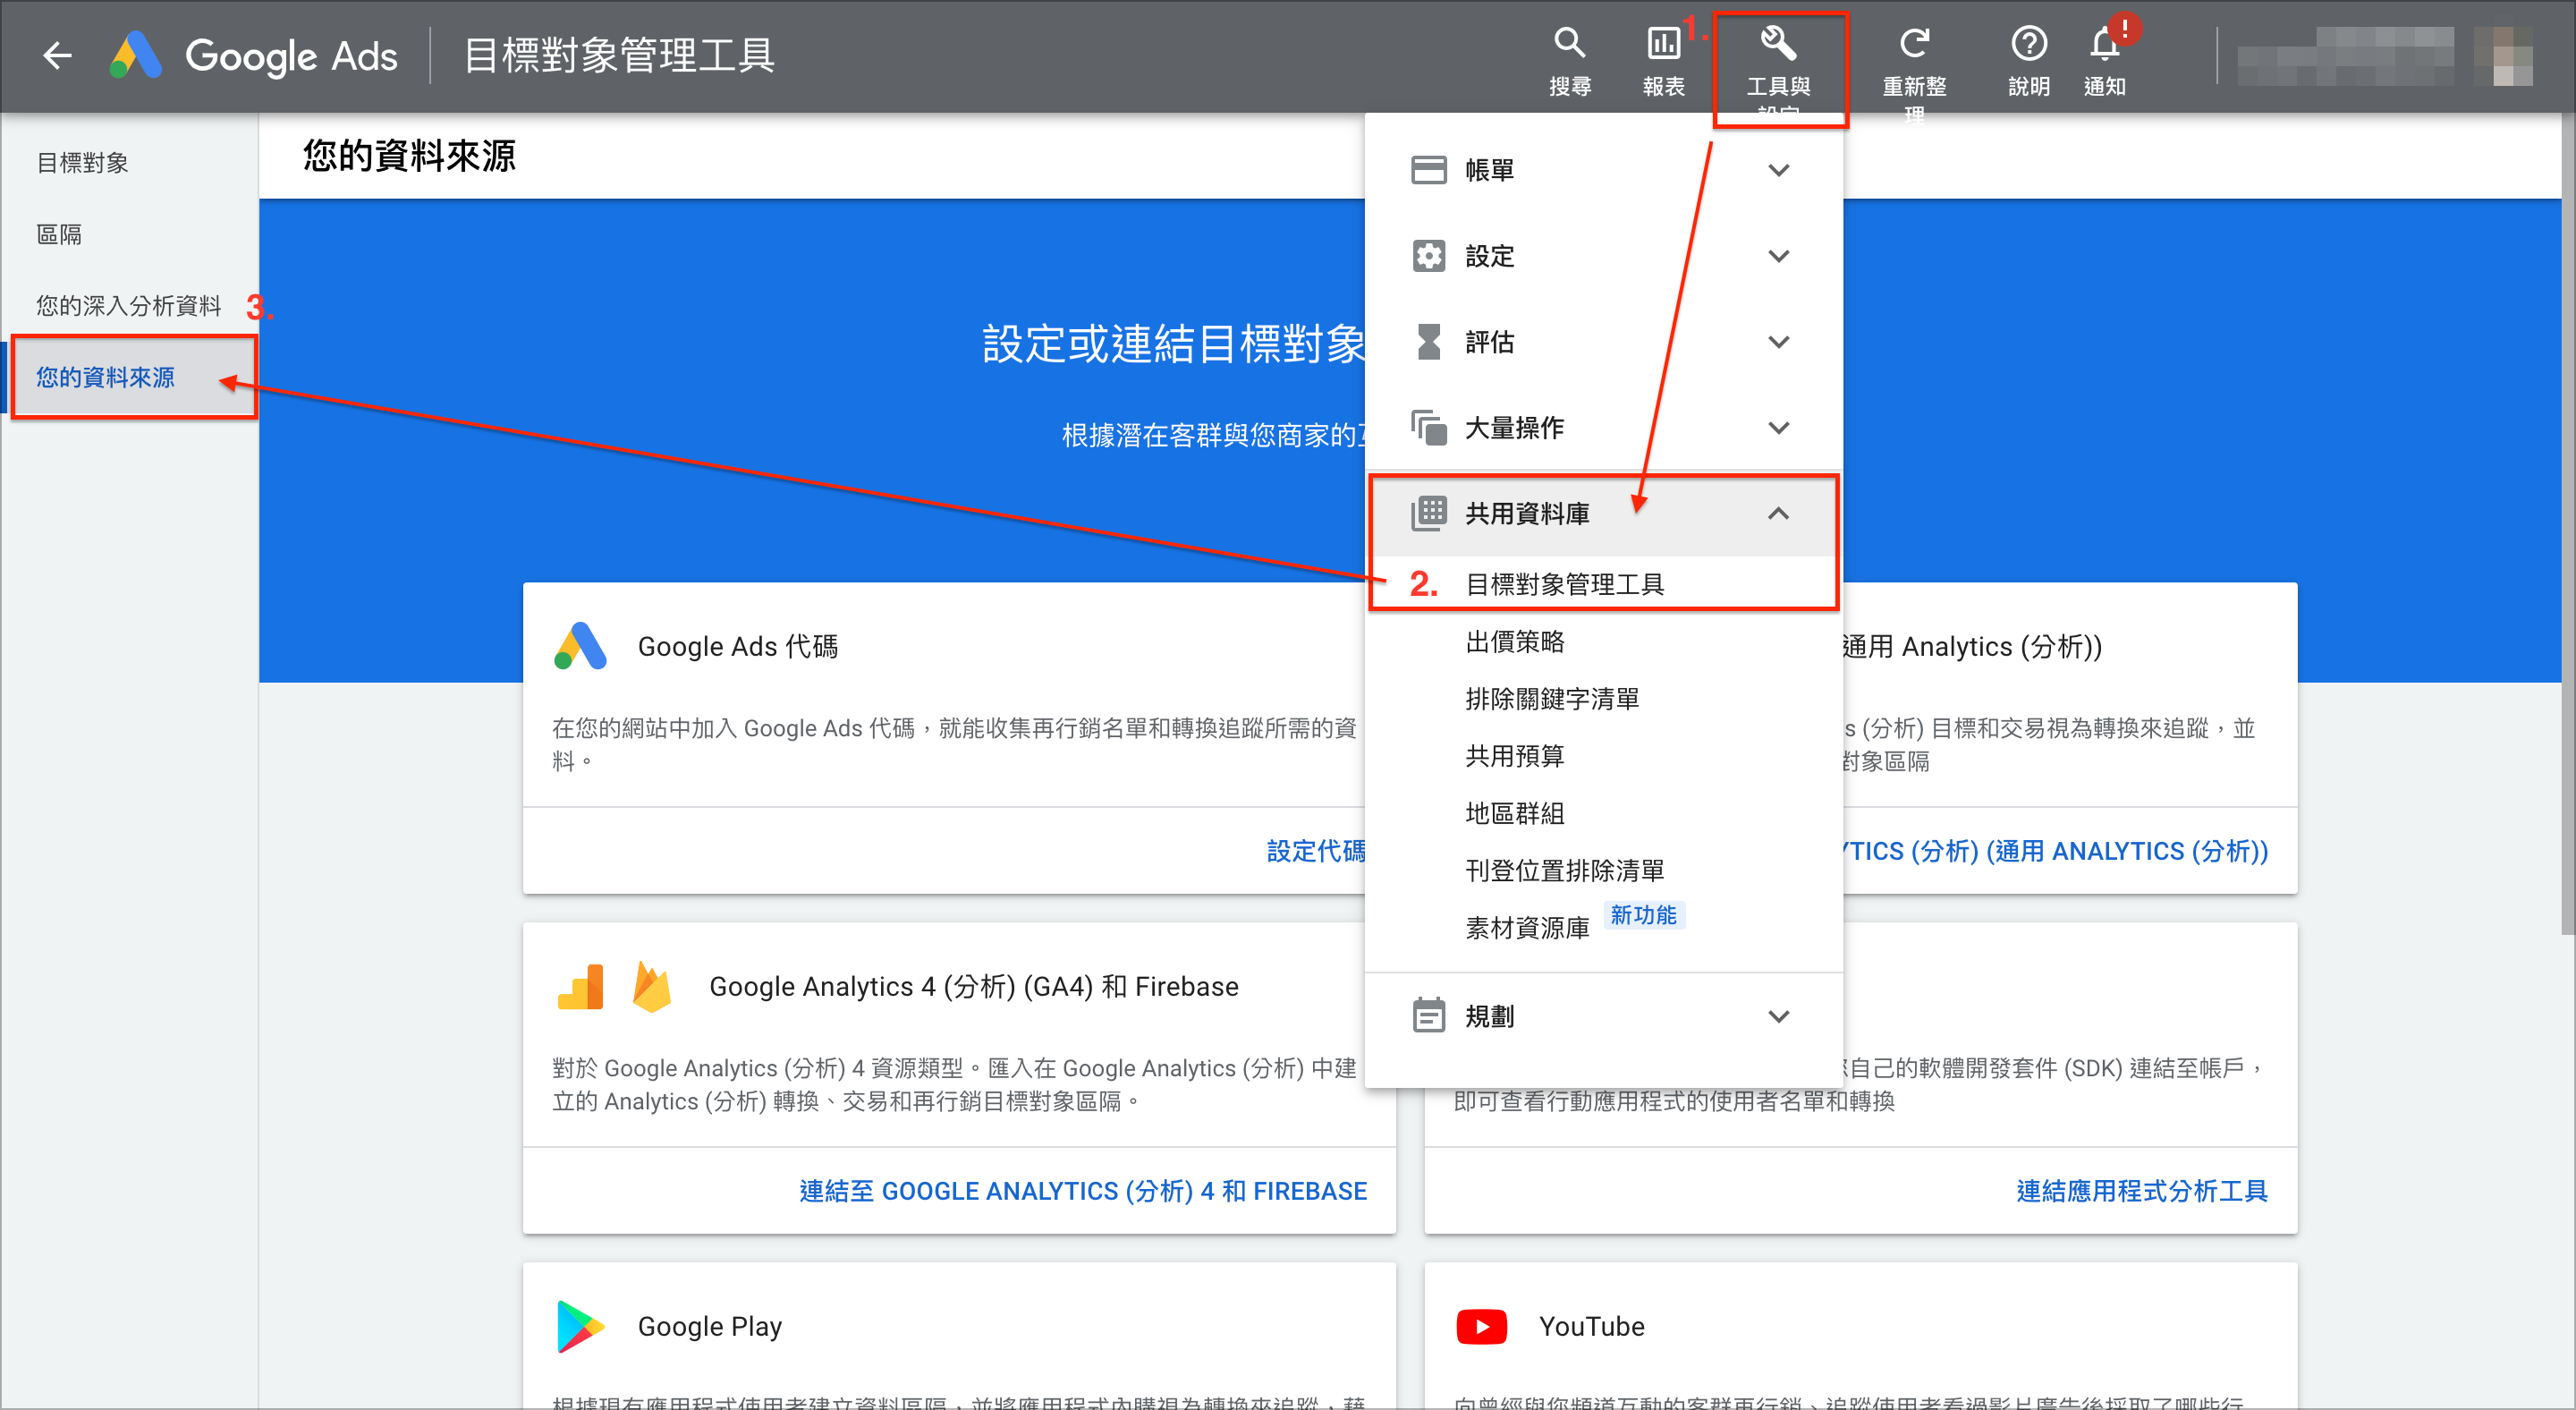2576x1410 pixels.
Task: Click the back arrow icon
Action: 57,55
